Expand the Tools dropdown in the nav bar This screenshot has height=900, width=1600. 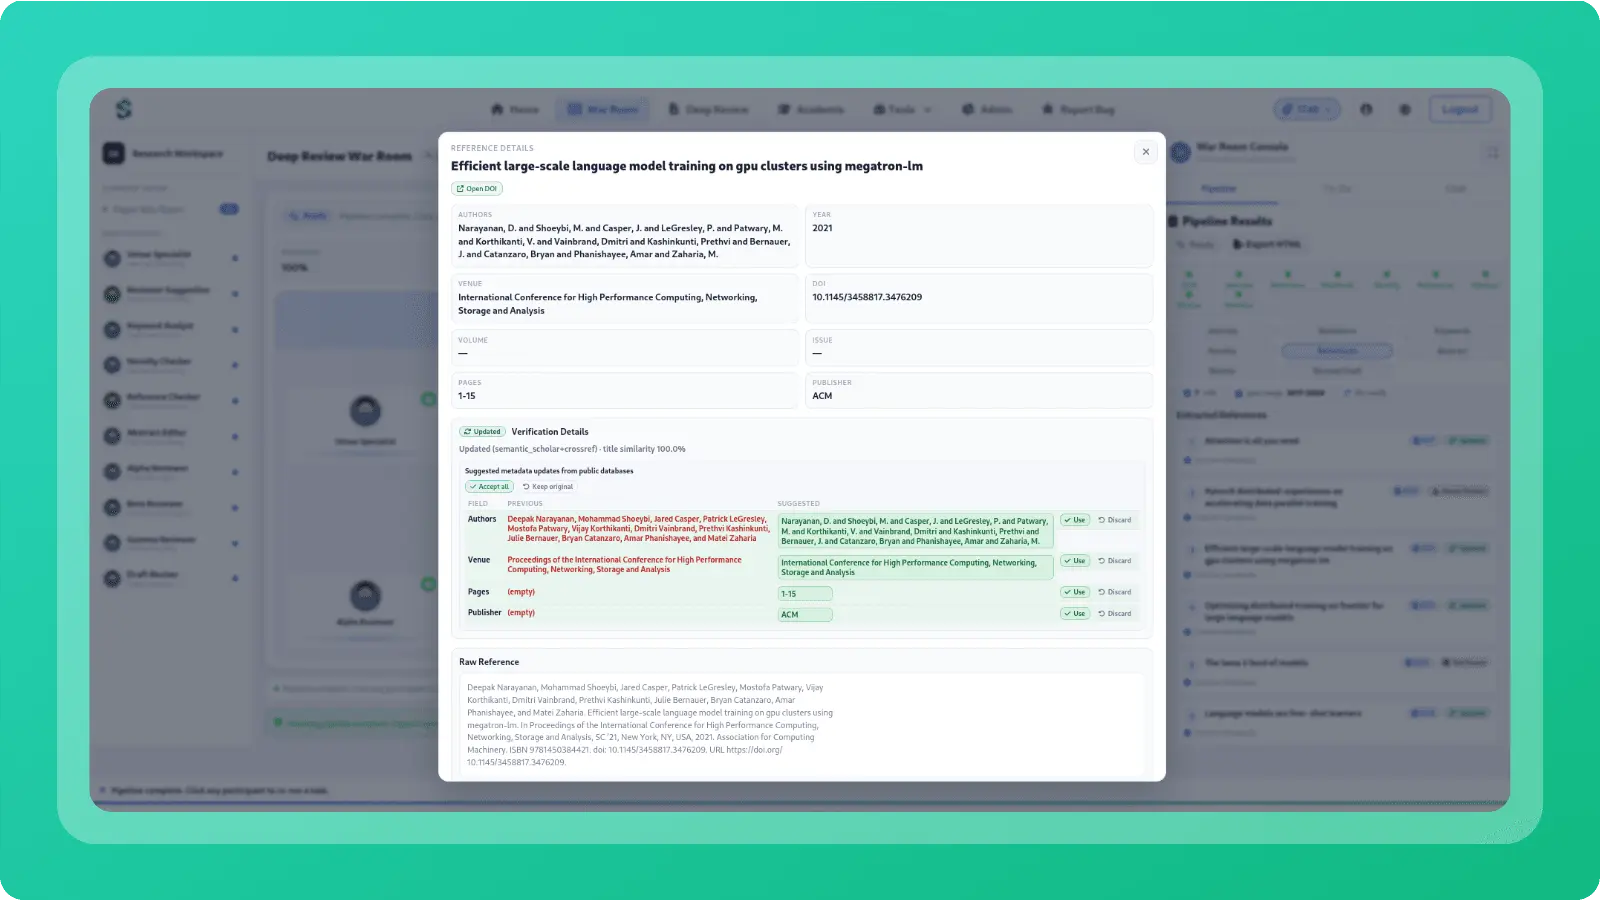click(x=902, y=109)
